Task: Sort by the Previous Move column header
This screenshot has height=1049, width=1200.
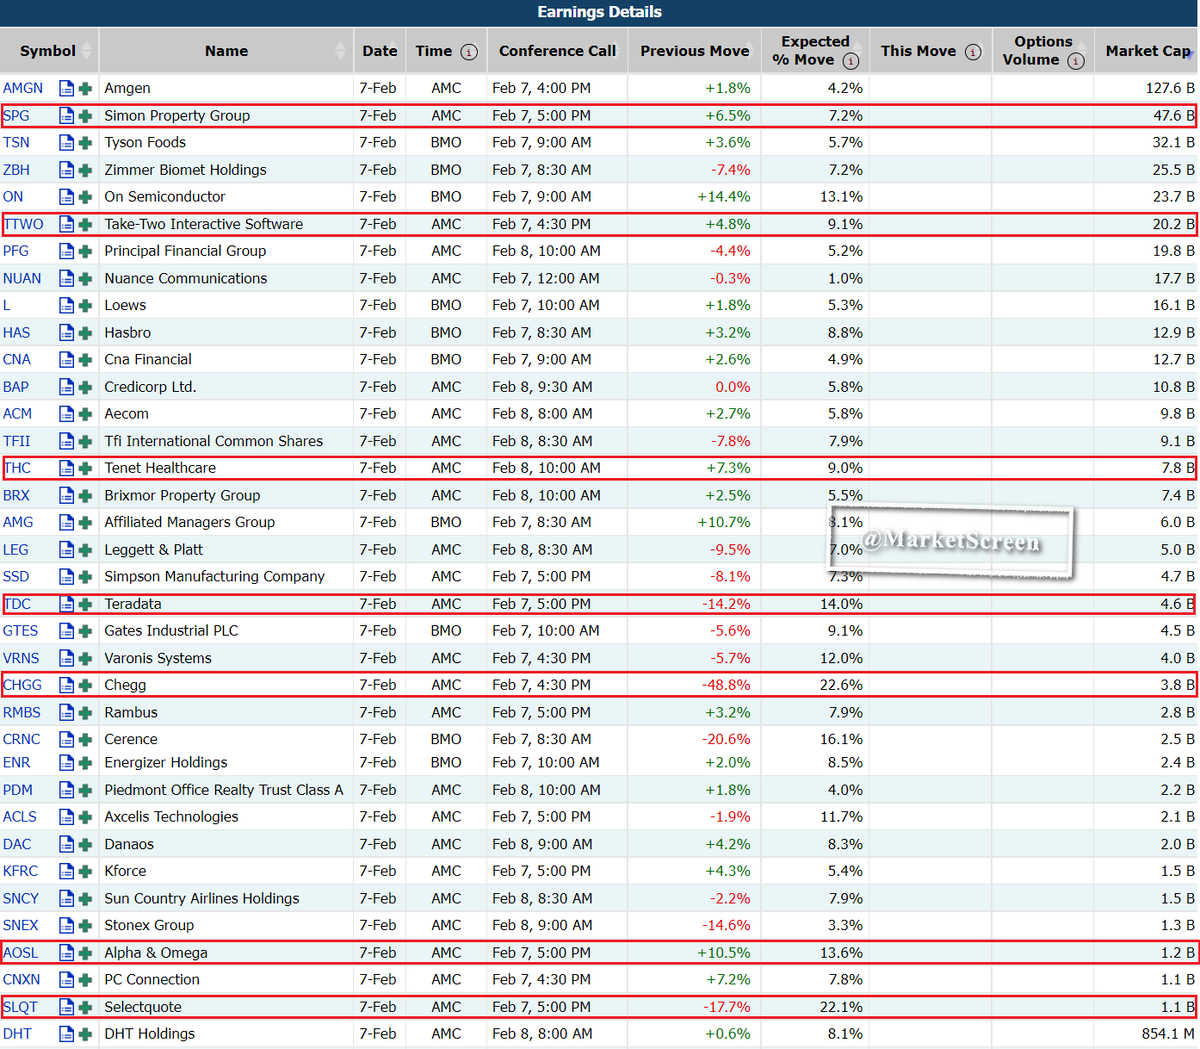Action: coord(695,51)
